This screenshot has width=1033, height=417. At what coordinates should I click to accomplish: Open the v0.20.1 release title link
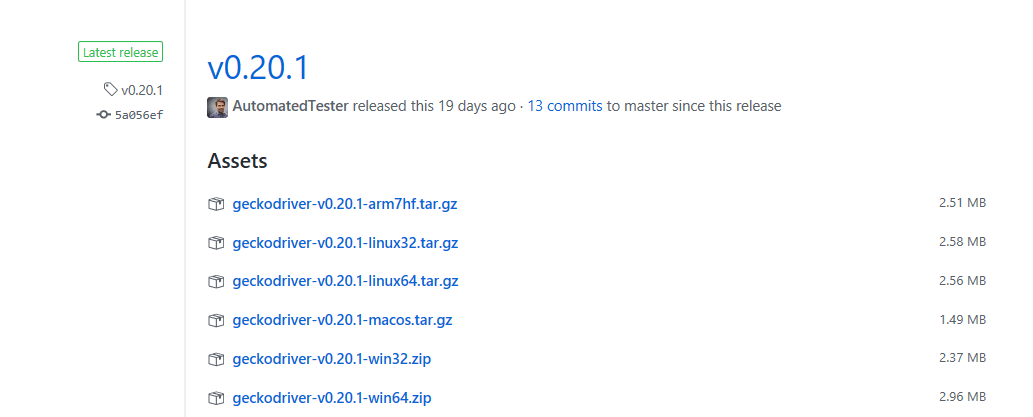(258, 67)
